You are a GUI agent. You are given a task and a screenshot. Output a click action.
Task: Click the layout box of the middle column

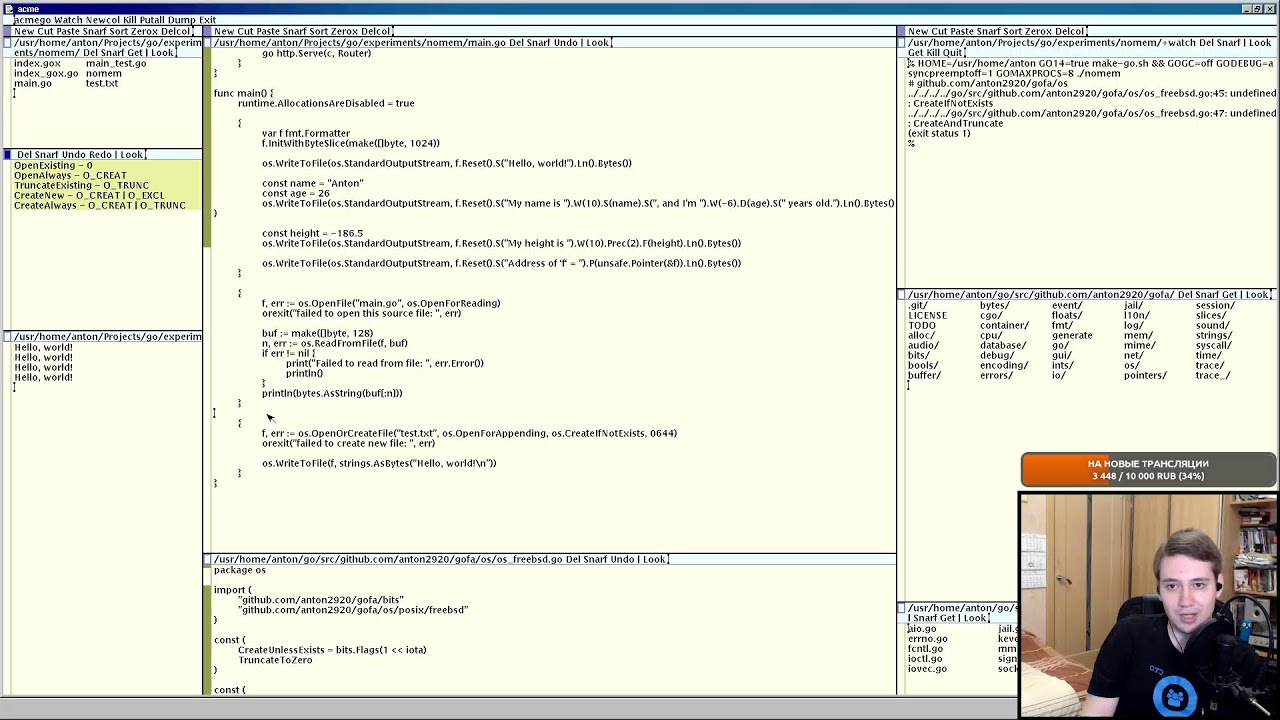pyautogui.click(x=207, y=31)
